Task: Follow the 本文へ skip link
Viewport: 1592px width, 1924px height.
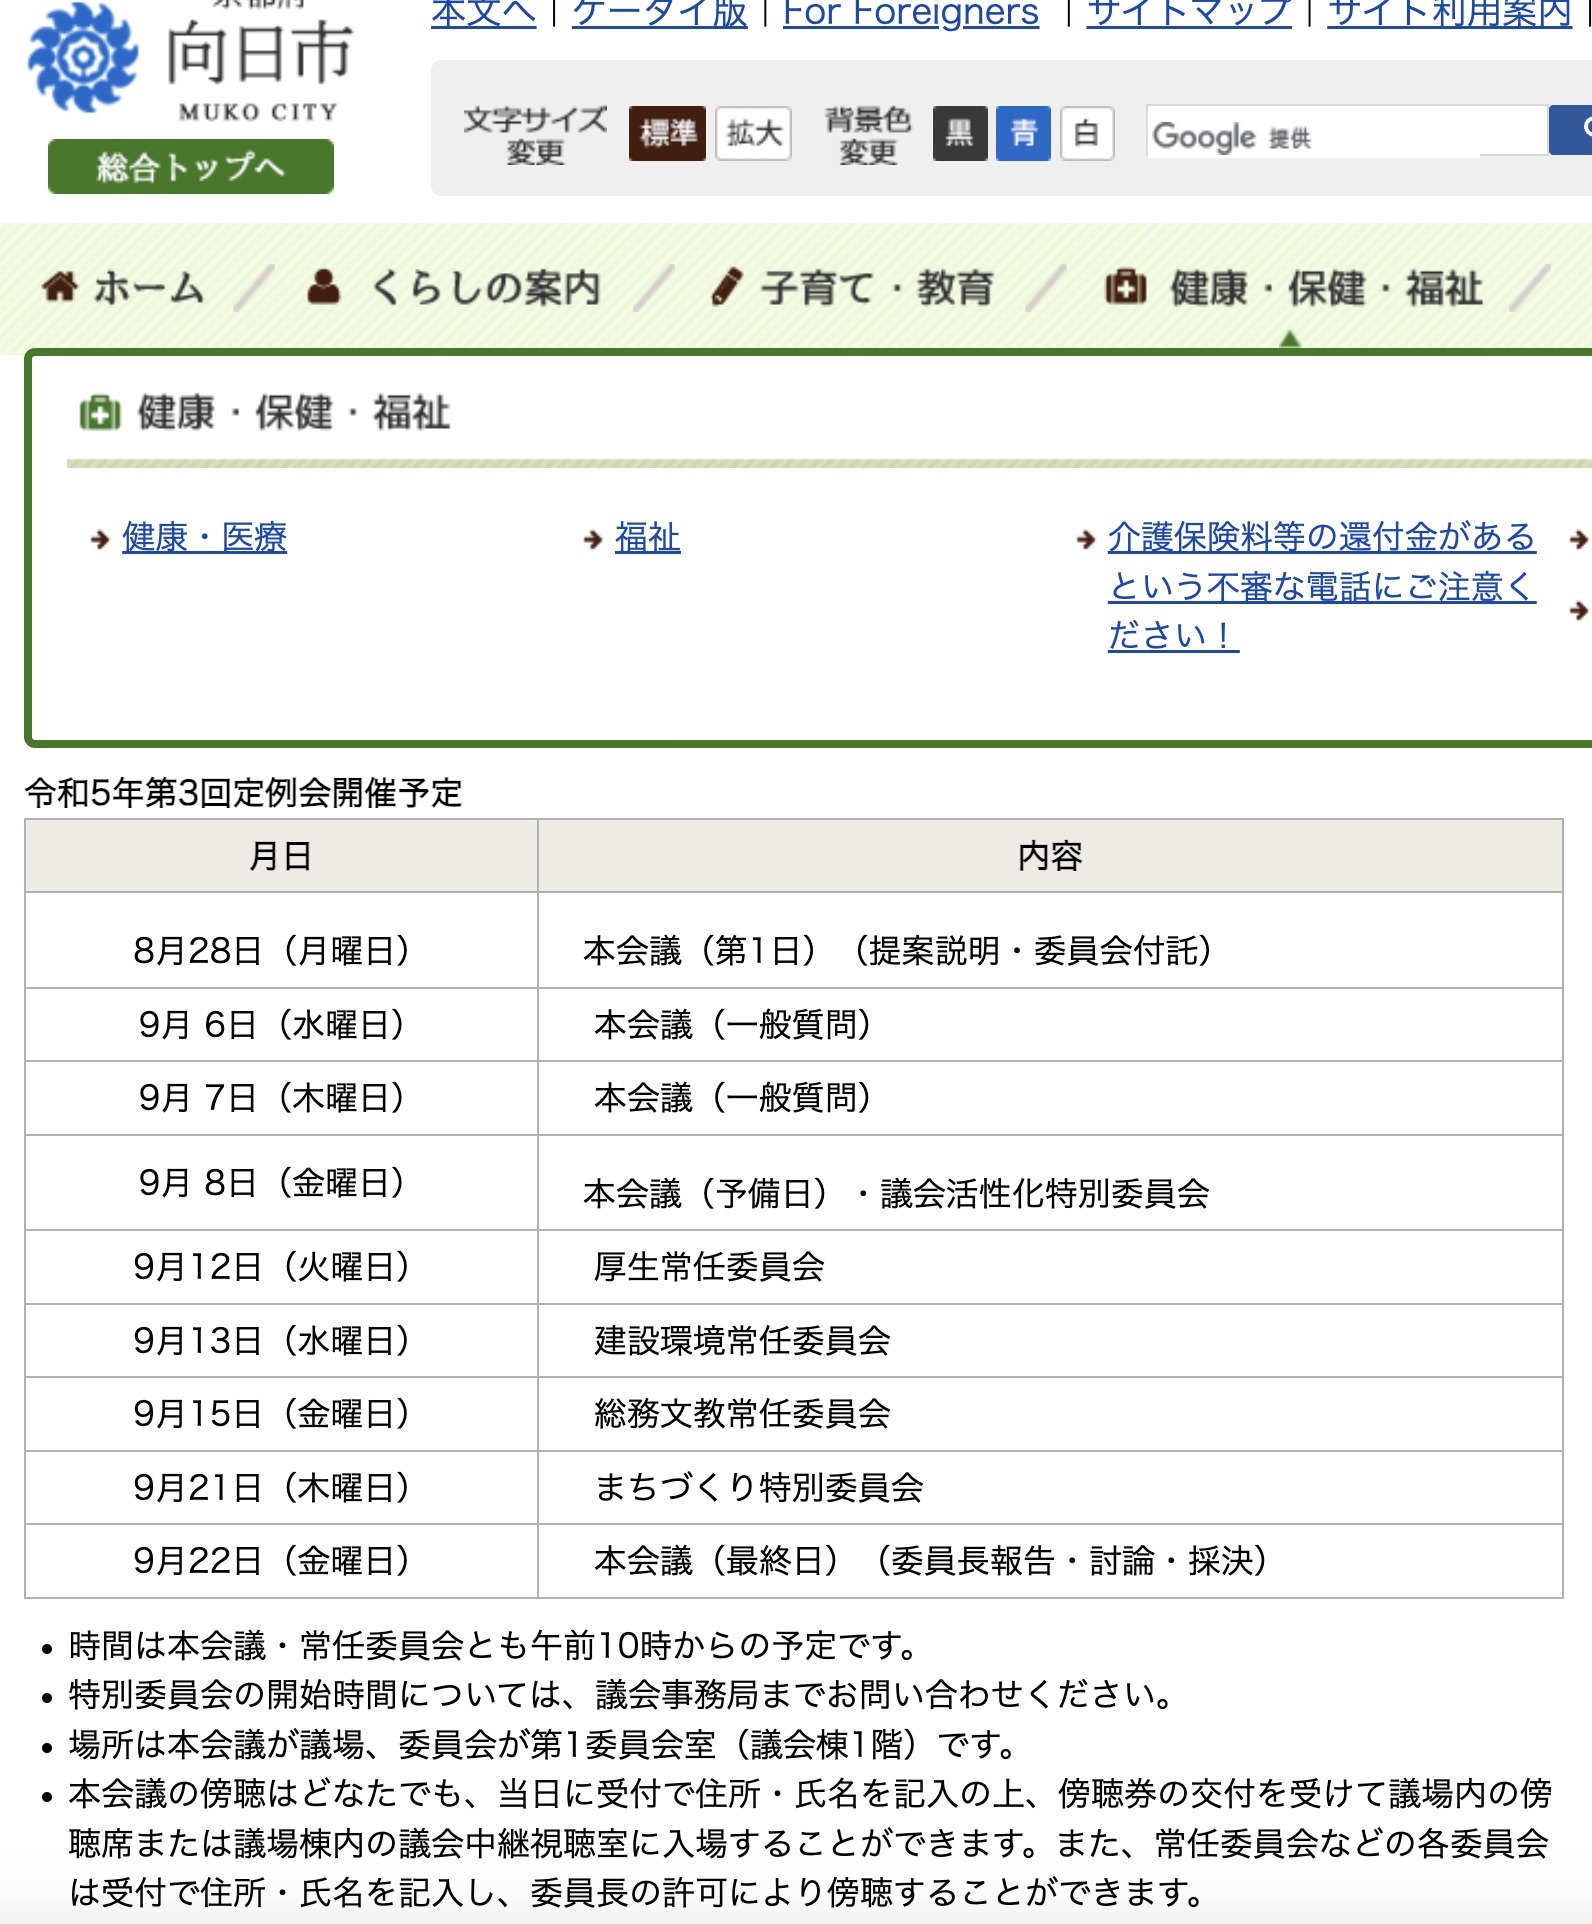Action: coord(484,14)
